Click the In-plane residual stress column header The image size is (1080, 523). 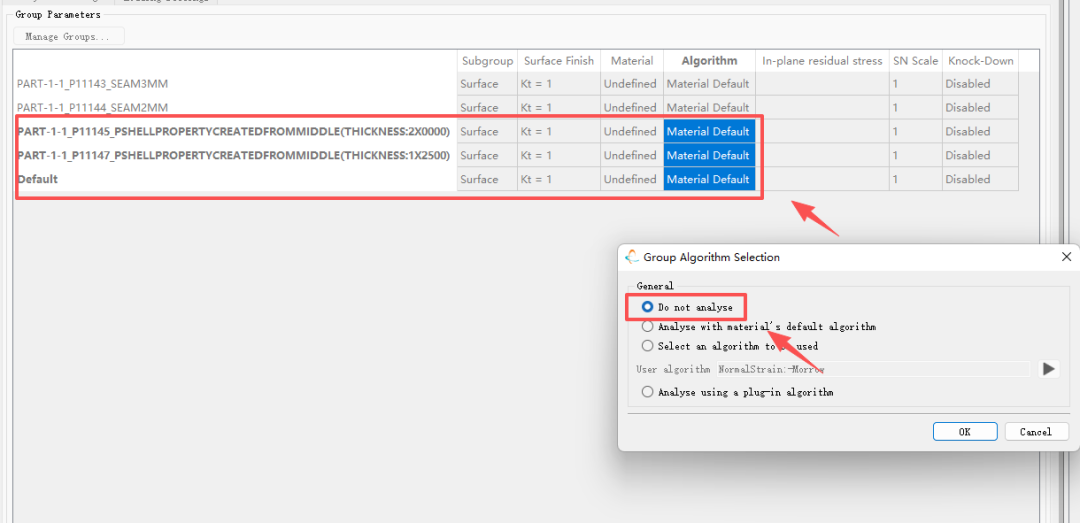point(822,61)
